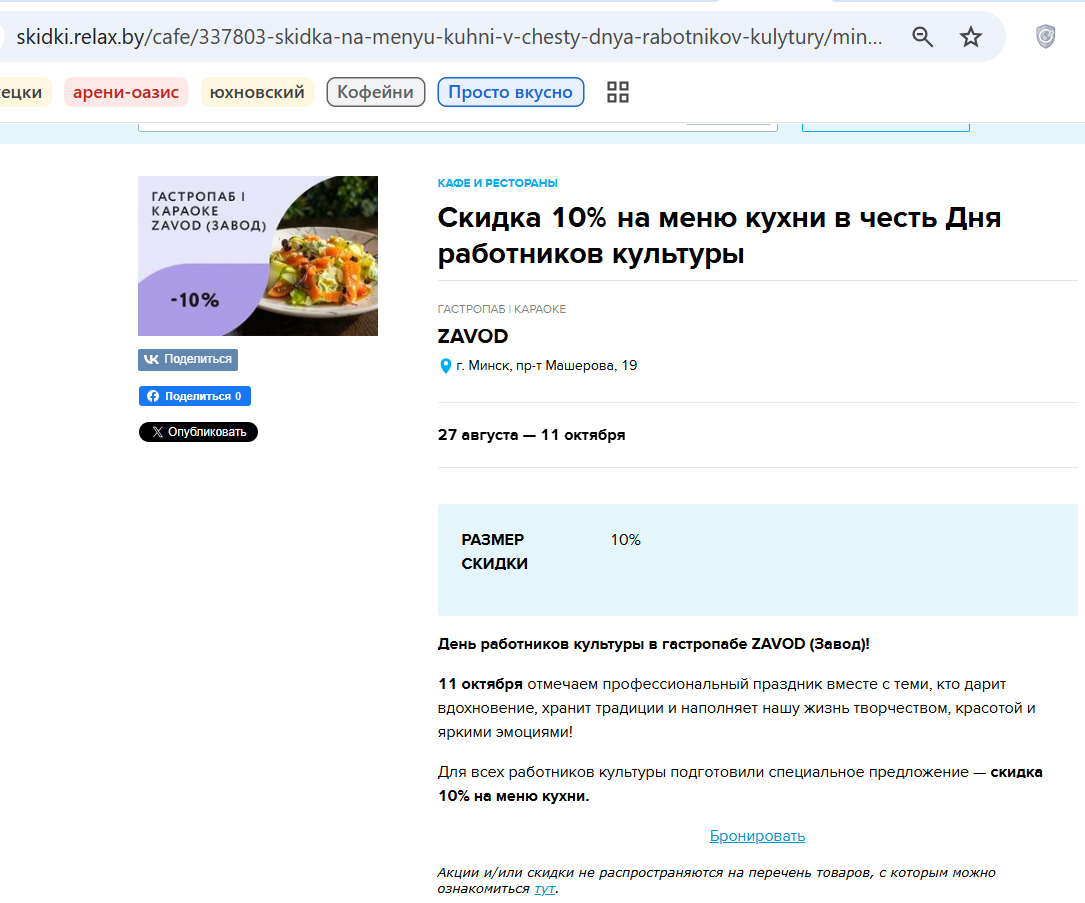1085x903 pixels.
Task: Open the арени-оазис bookmark group
Action: pos(126,92)
